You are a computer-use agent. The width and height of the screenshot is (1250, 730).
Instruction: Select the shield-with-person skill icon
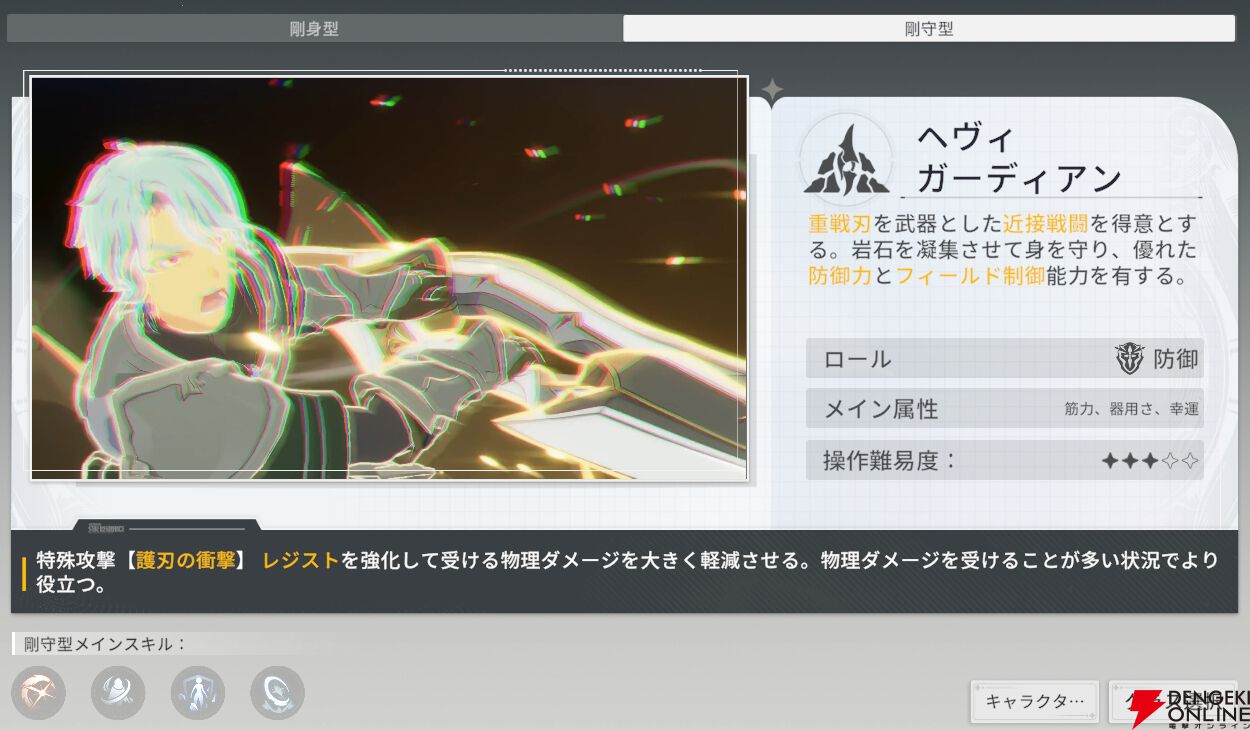click(x=198, y=693)
